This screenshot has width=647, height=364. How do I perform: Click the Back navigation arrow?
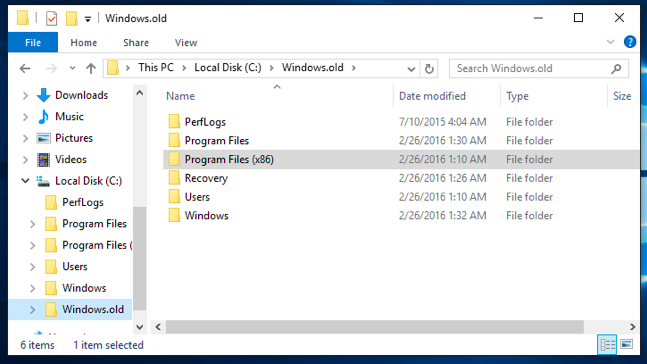pyautogui.click(x=25, y=69)
